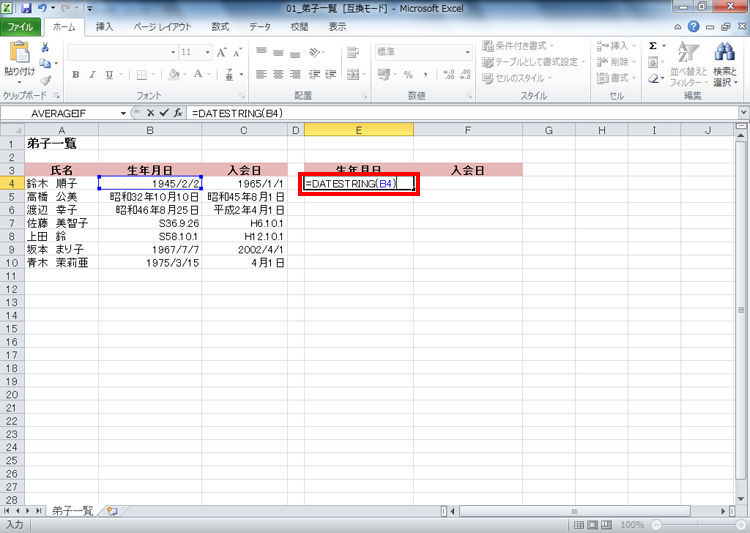The image size is (750, 533).
Task: Open the 書式 cells dropdown
Action: pos(616,78)
